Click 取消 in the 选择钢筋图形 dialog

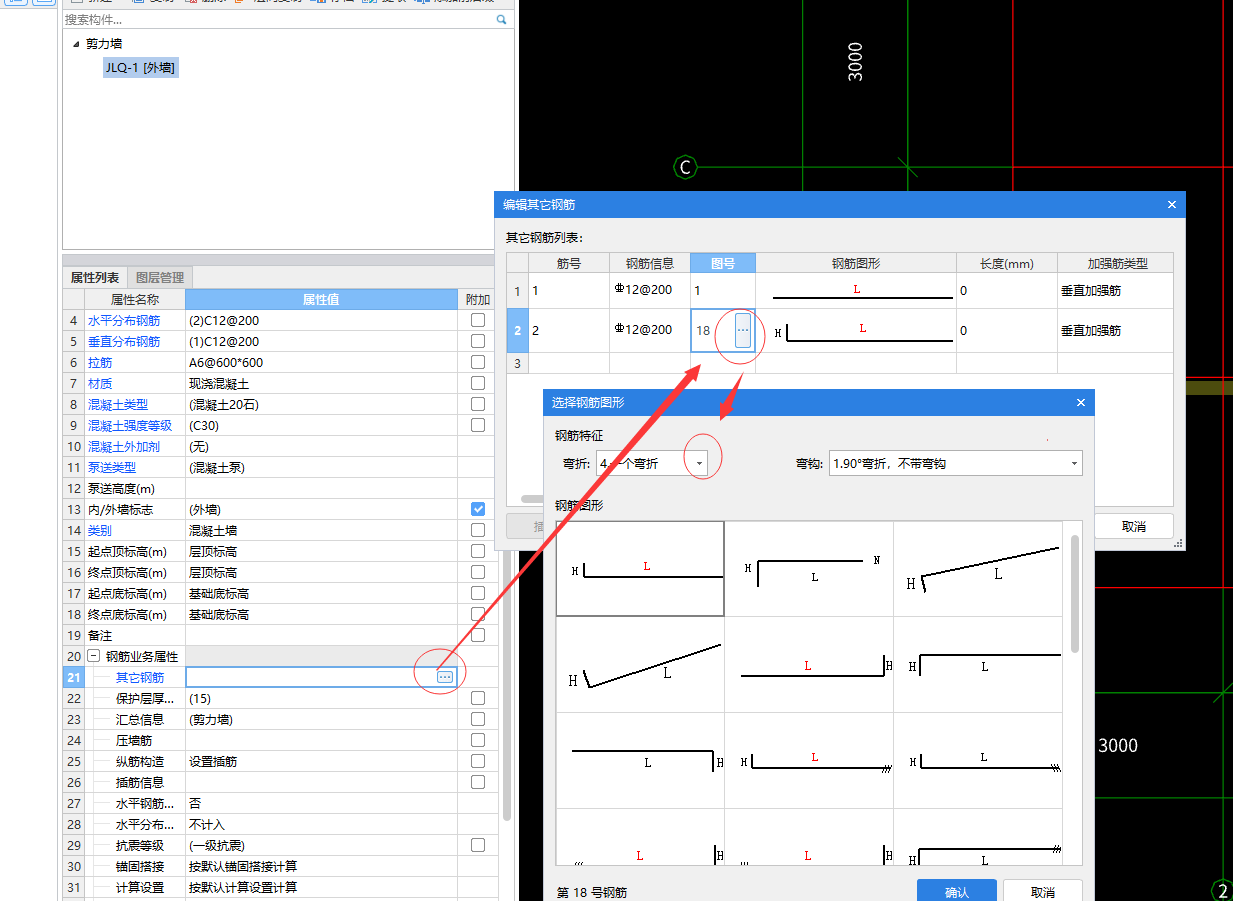point(1043,891)
